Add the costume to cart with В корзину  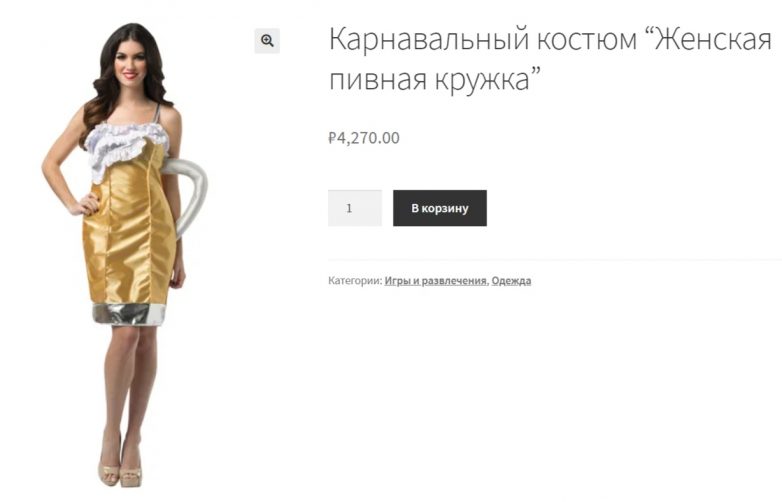[x=439, y=208]
